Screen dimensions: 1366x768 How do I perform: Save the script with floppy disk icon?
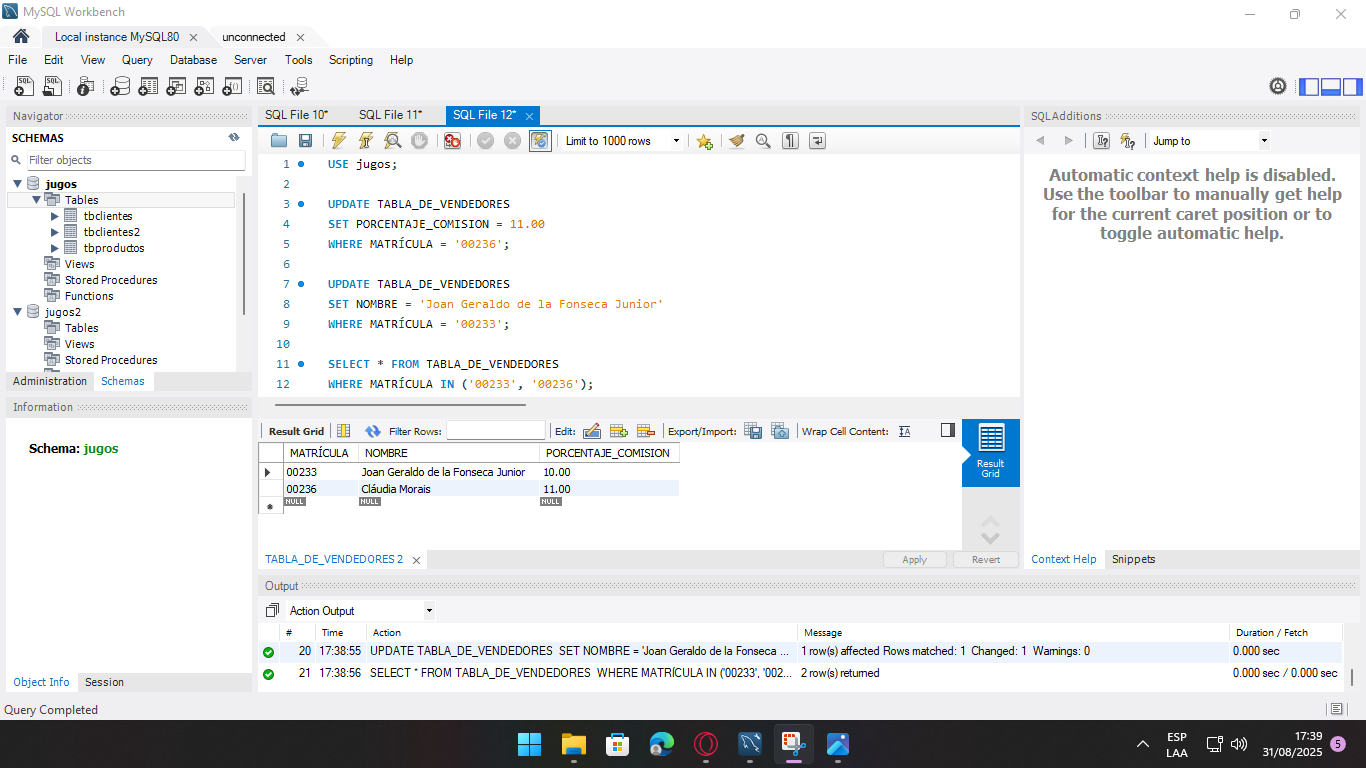tap(306, 141)
